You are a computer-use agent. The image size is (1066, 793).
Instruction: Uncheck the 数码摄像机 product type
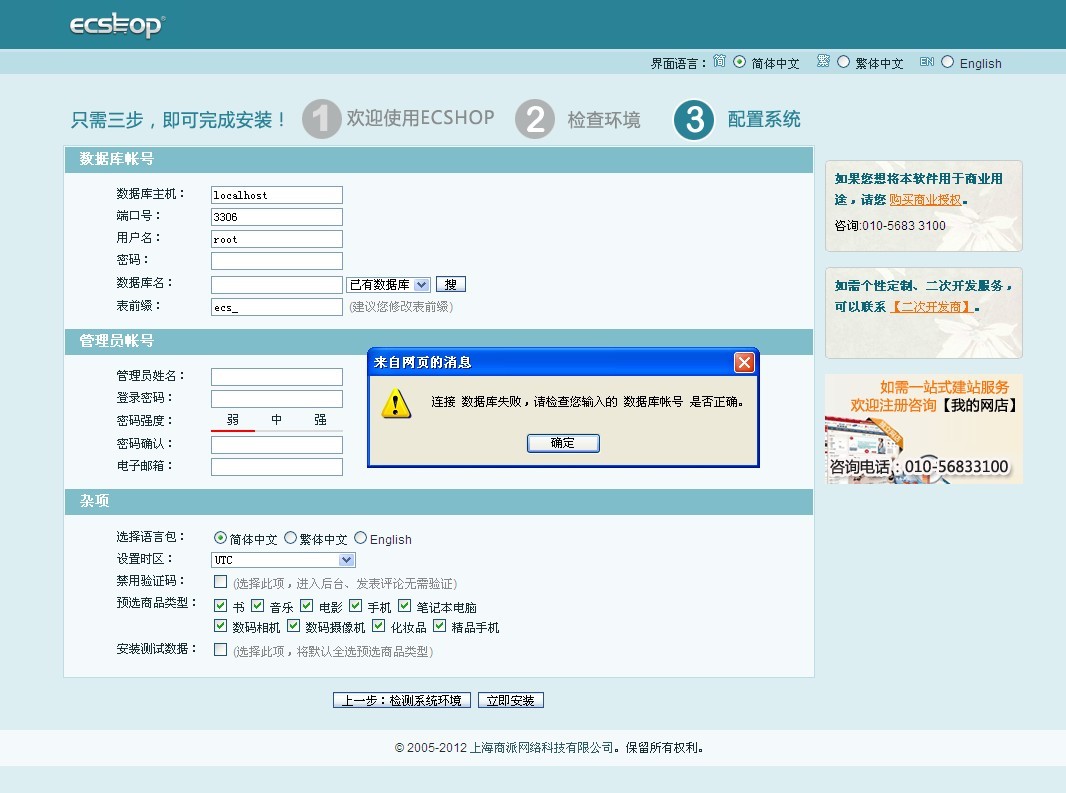(x=293, y=625)
